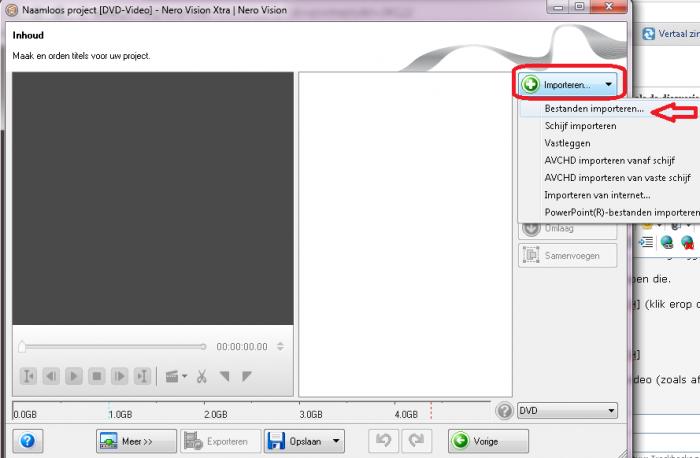
Task: Click the disc capacity bar near 2.0GB
Action: pyautogui.click(x=216, y=410)
